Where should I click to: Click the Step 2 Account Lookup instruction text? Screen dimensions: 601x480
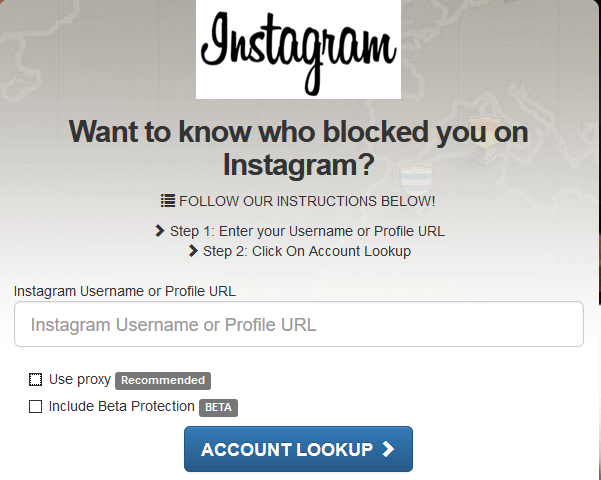point(307,252)
